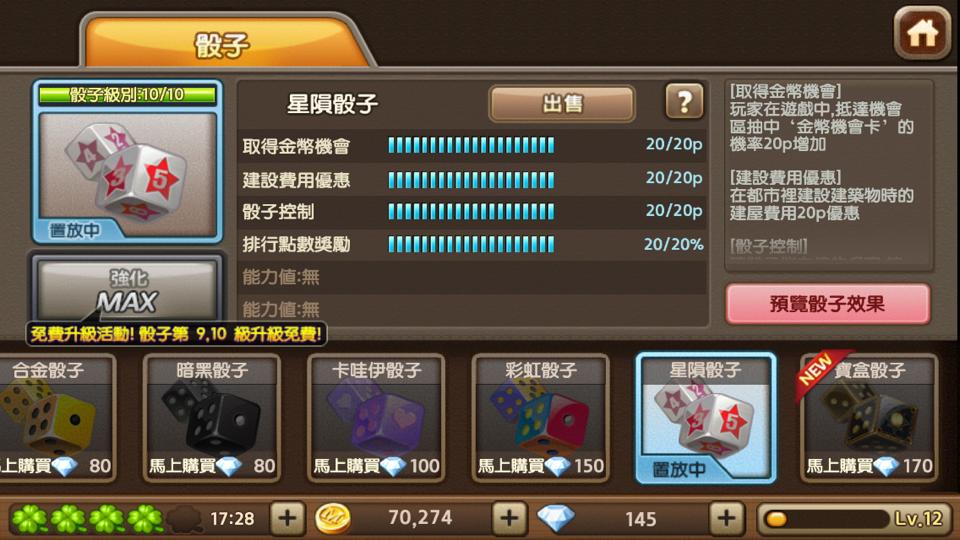
Task: Click the 預覽骰子效果 button
Action: point(828,304)
